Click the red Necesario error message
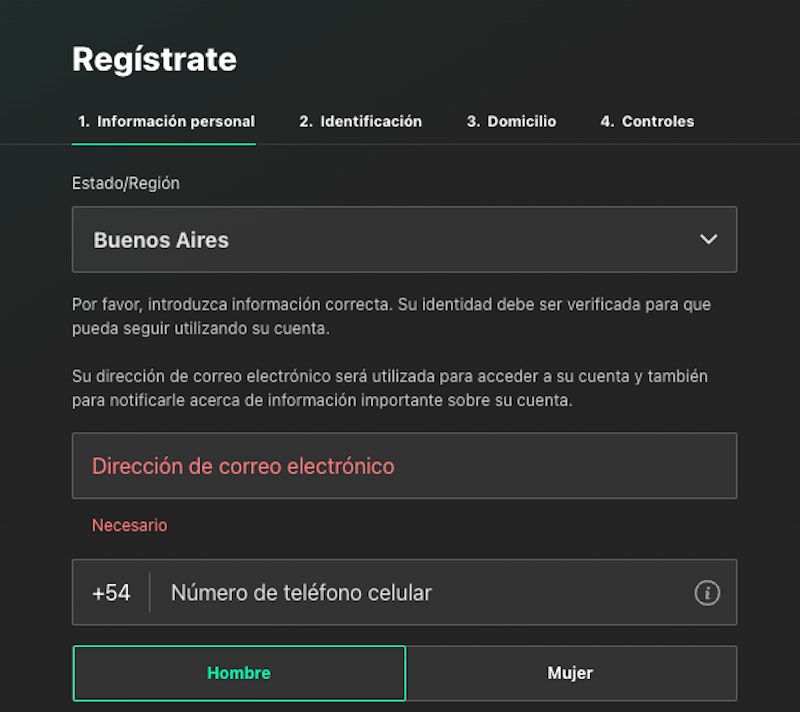800x712 pixels. point(130,525)
